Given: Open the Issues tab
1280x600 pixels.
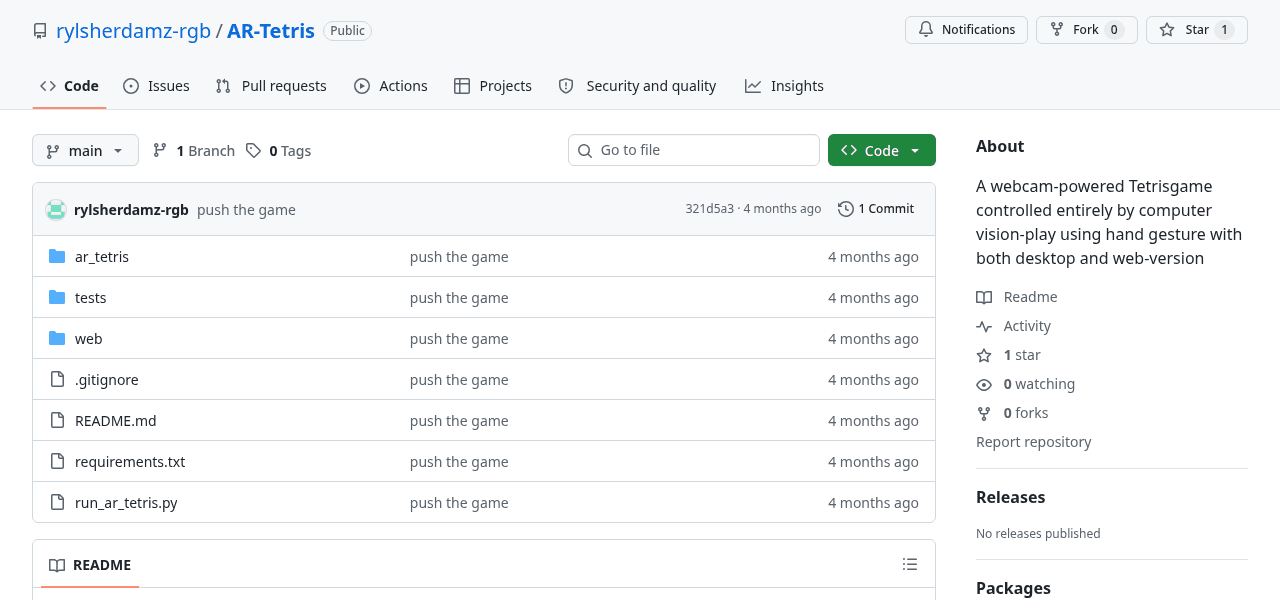Looking at the screenshot, I should coord(156,86).
